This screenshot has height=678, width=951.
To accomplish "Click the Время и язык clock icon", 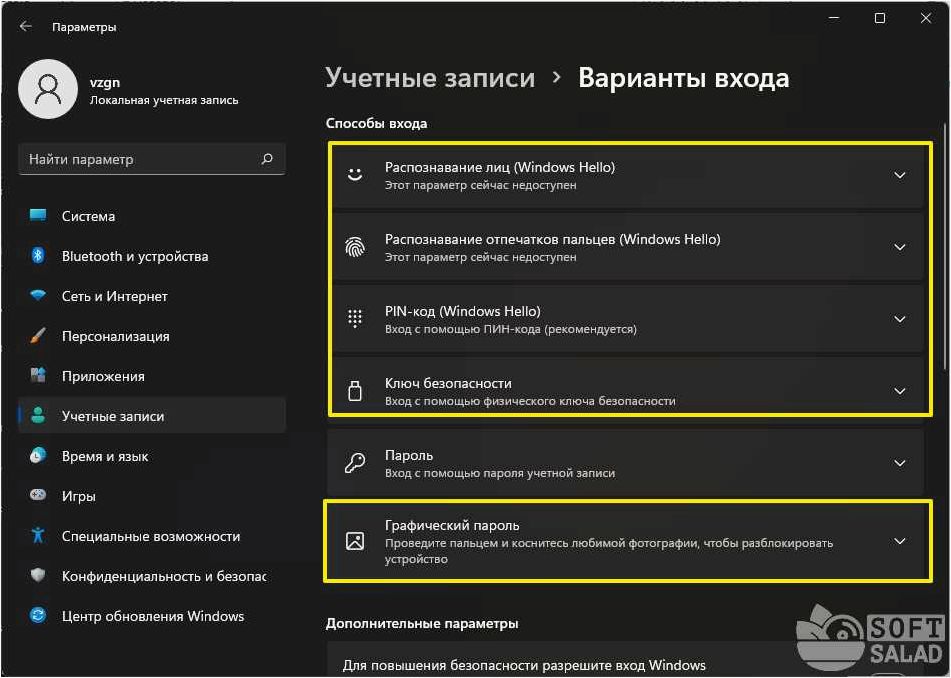I will [x=38, y=456].
